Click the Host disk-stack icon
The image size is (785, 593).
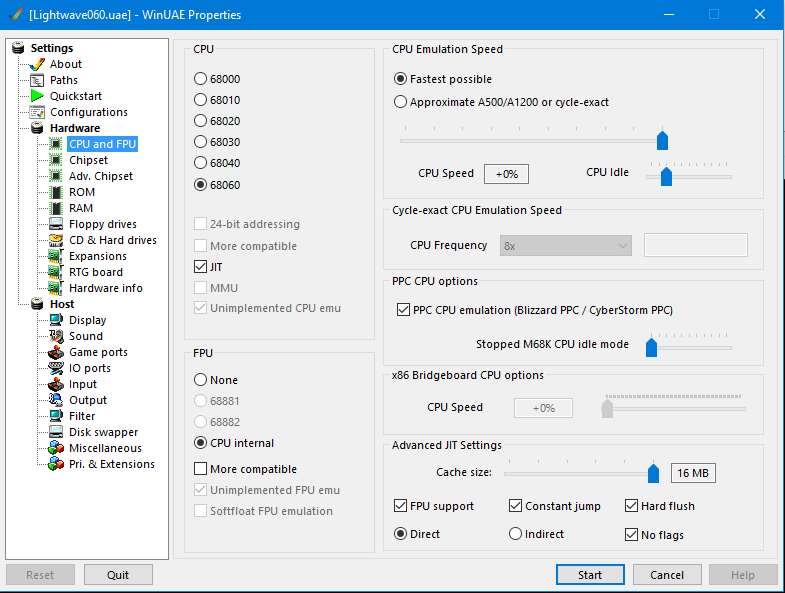pos(37,305)
